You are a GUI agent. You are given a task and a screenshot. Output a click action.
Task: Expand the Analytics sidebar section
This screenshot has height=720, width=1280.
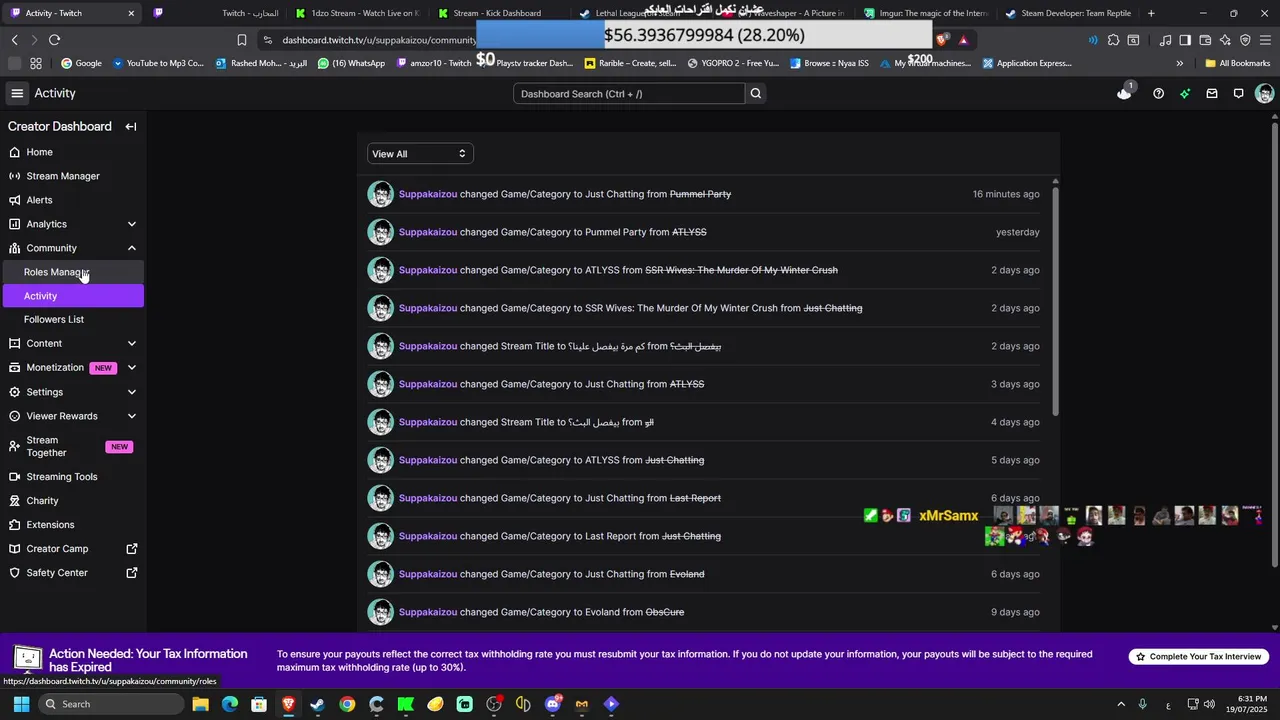coord(131,224)
